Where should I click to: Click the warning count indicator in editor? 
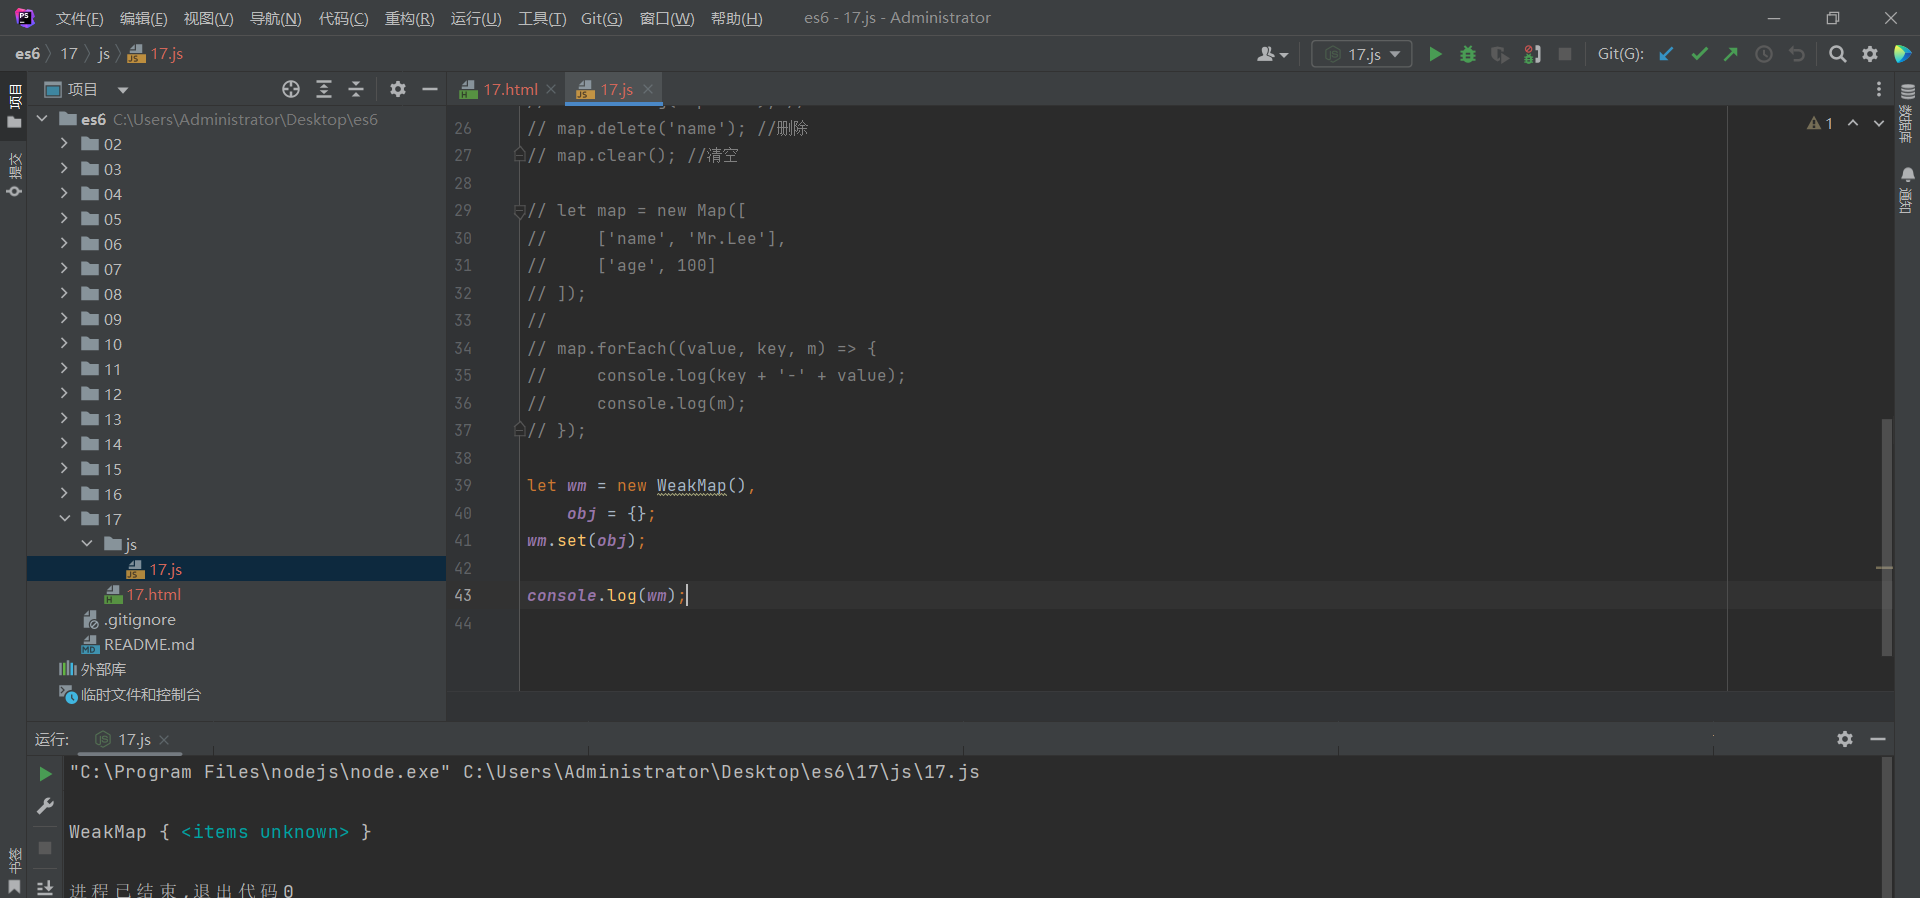tap(1820, 123)
